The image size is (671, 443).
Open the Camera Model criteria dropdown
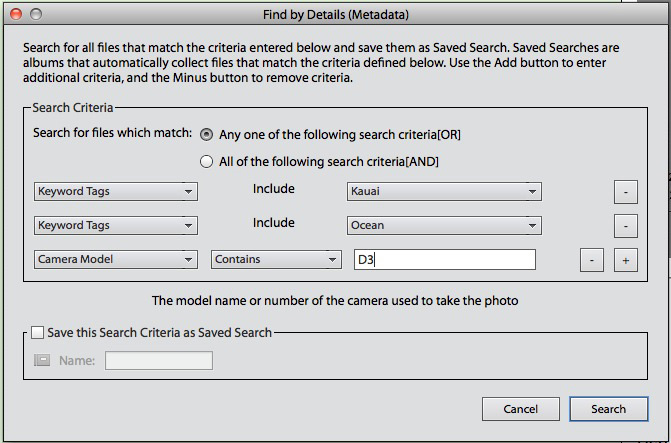pyautogui.click(x=116, y=259)
